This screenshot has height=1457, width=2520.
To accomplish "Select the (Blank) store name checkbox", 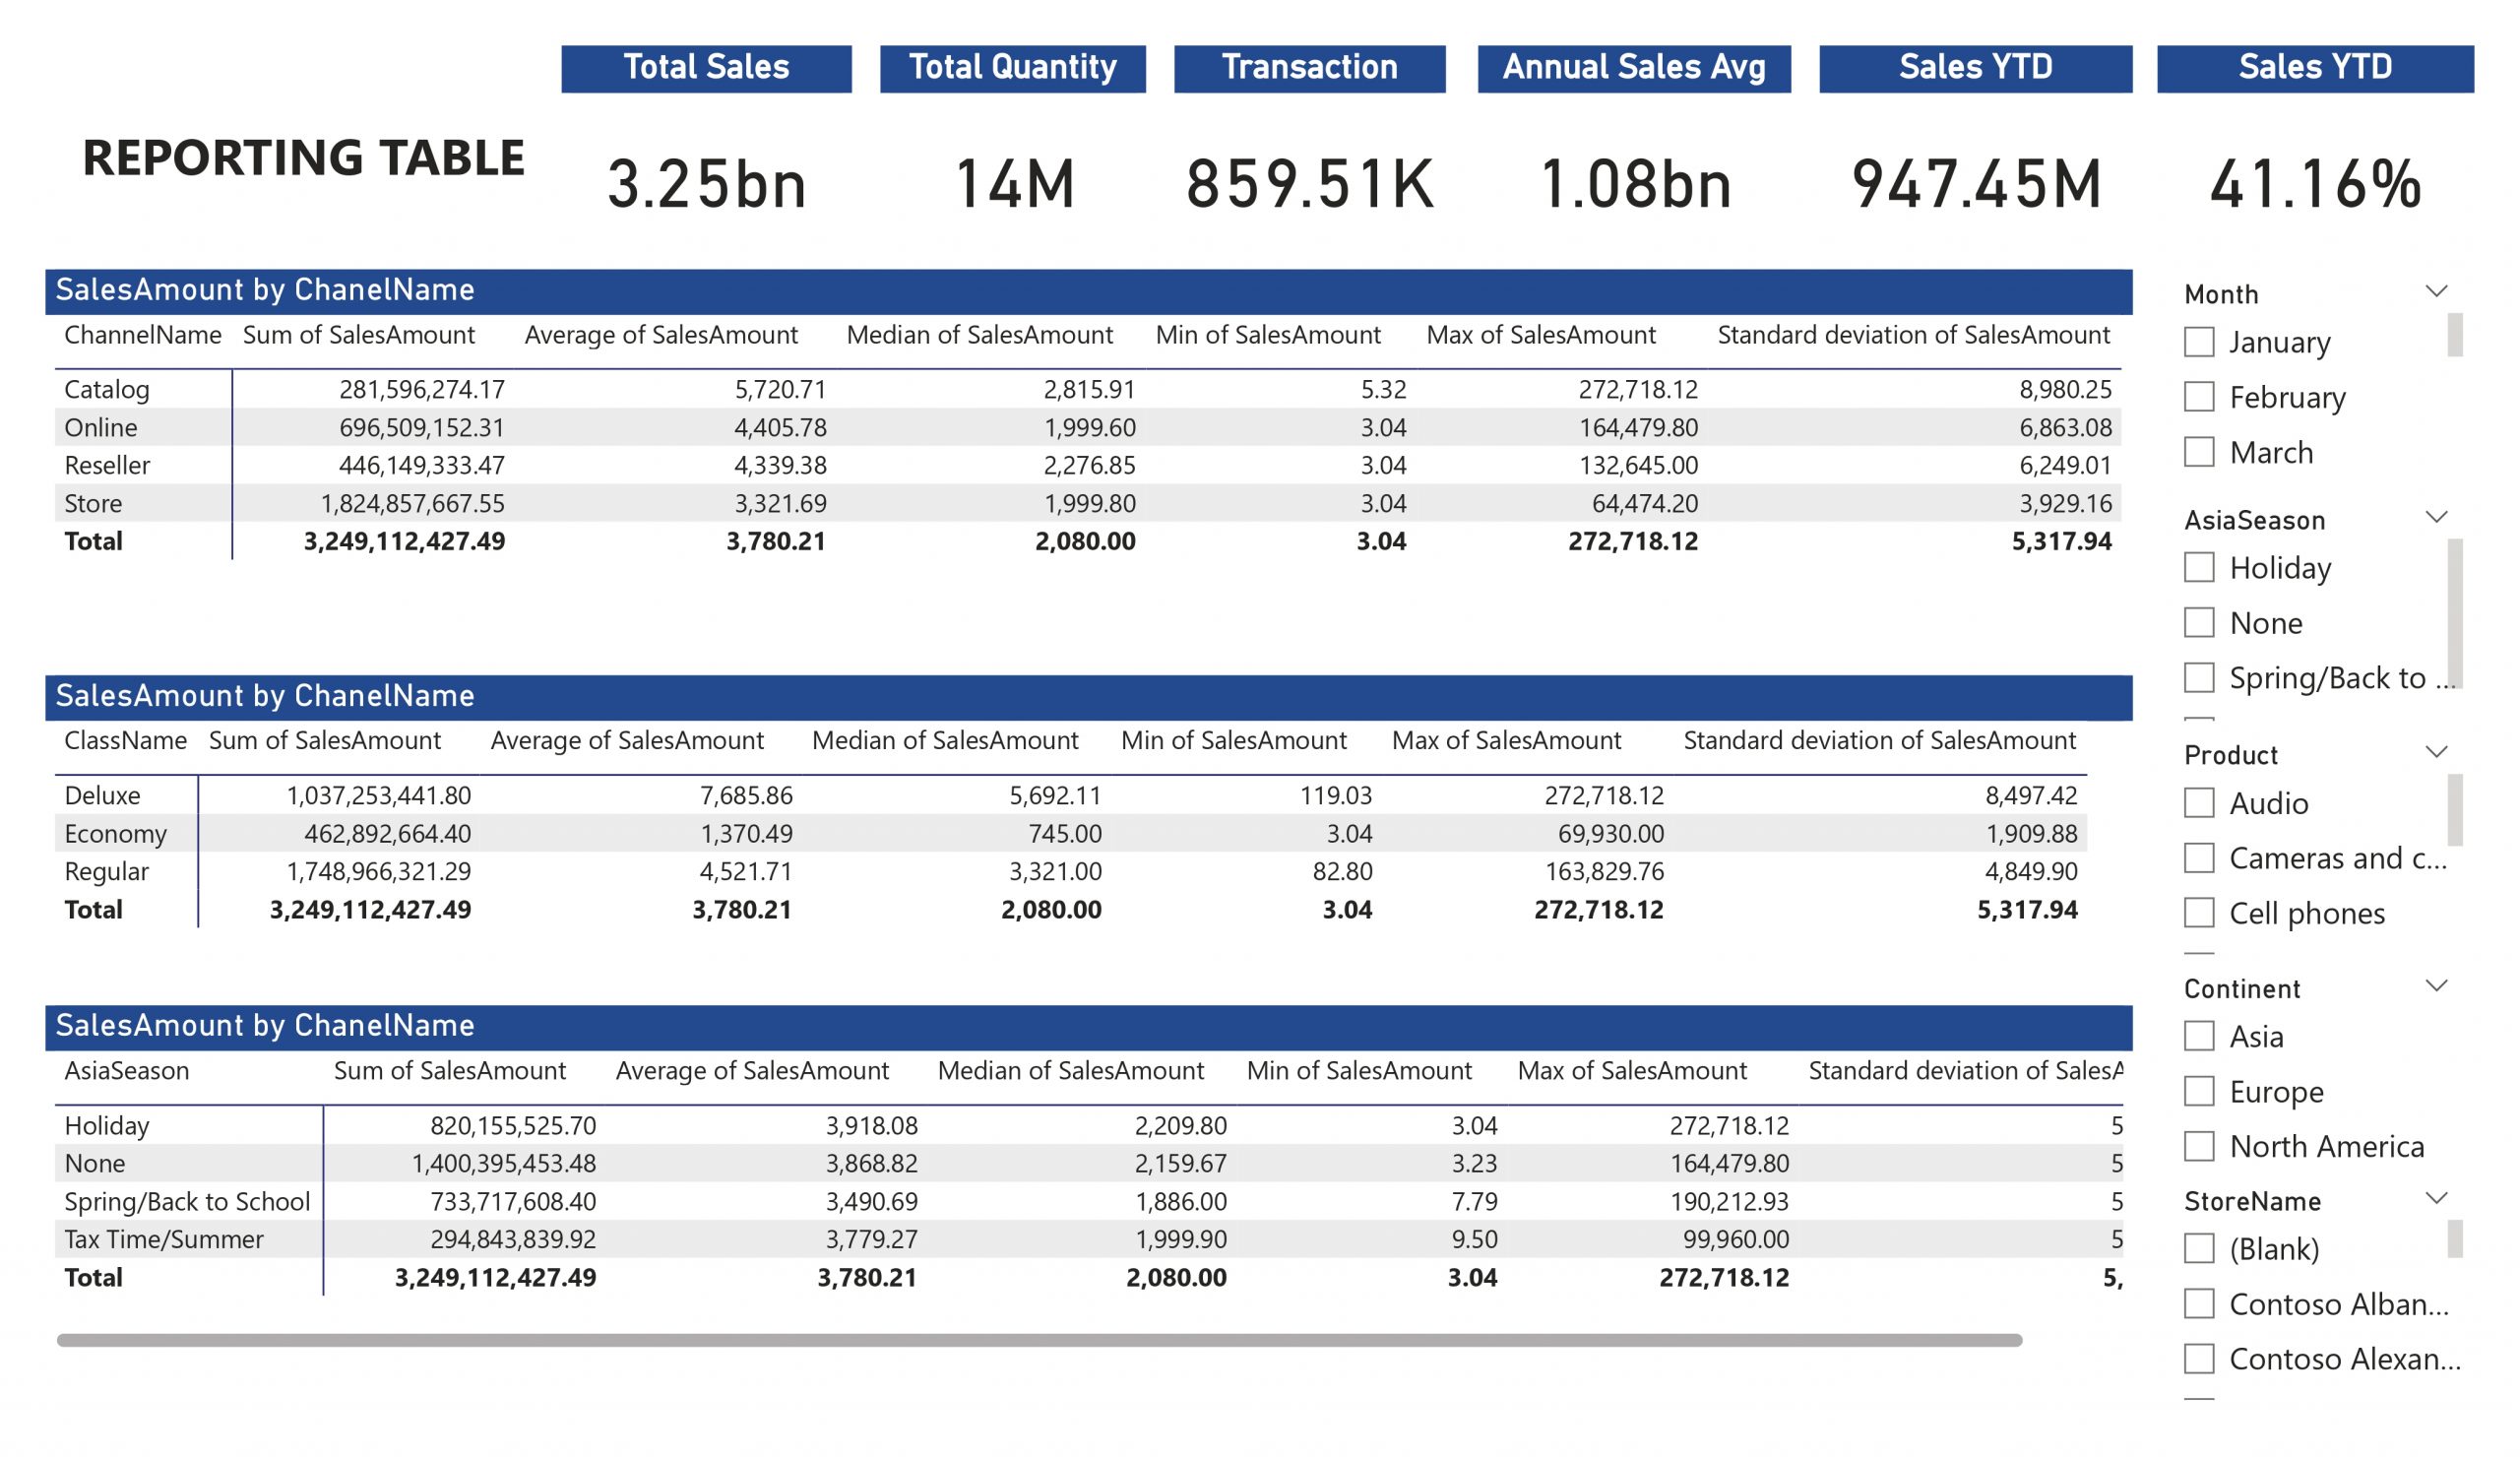I will point(2198,1248).
